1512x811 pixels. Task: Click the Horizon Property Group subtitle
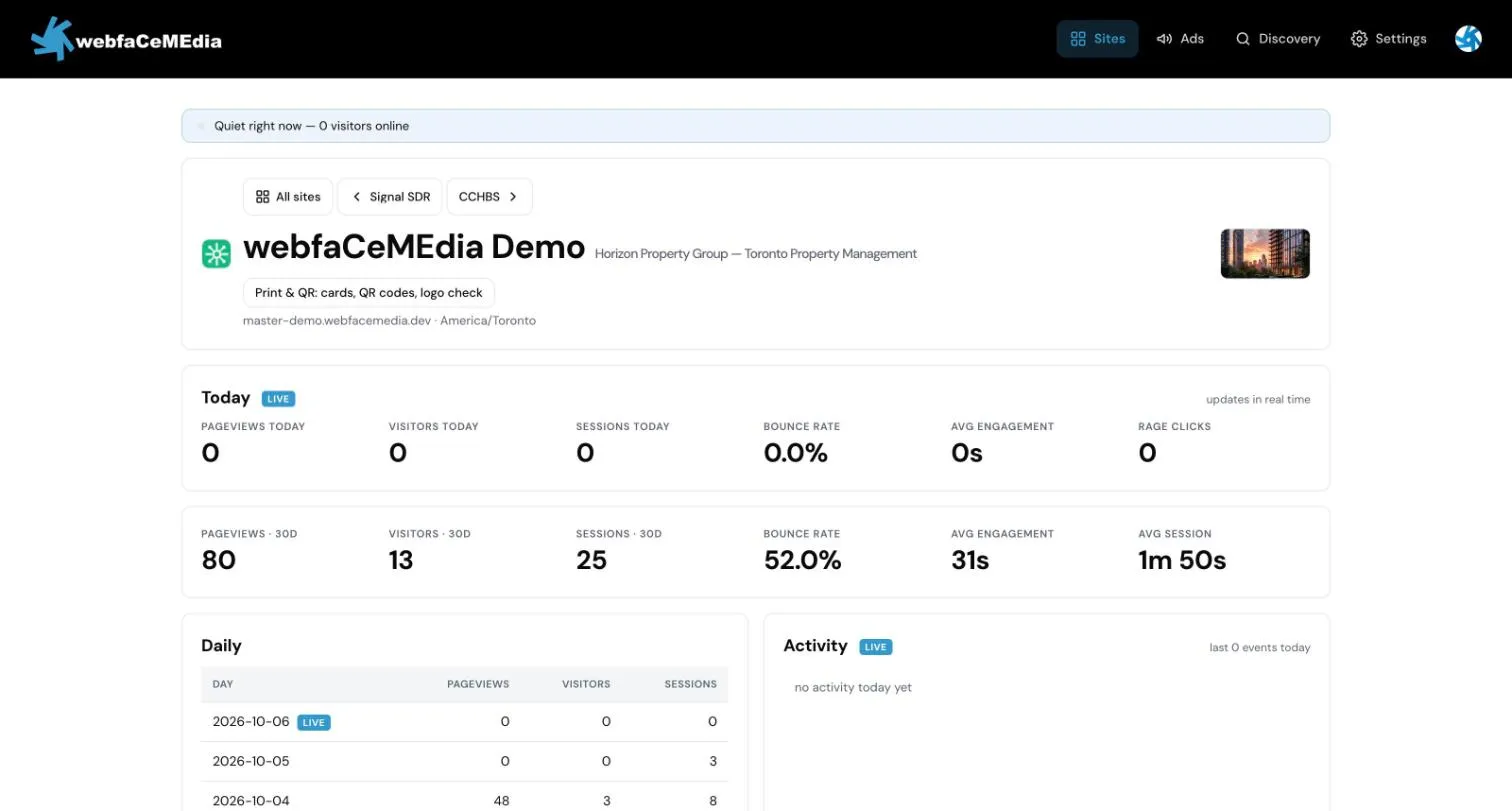click(x=756, y=254)
